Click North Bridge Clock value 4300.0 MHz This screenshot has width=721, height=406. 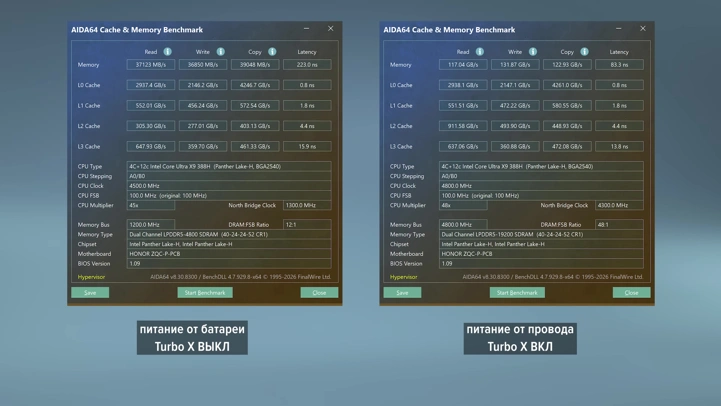point(619,206)
